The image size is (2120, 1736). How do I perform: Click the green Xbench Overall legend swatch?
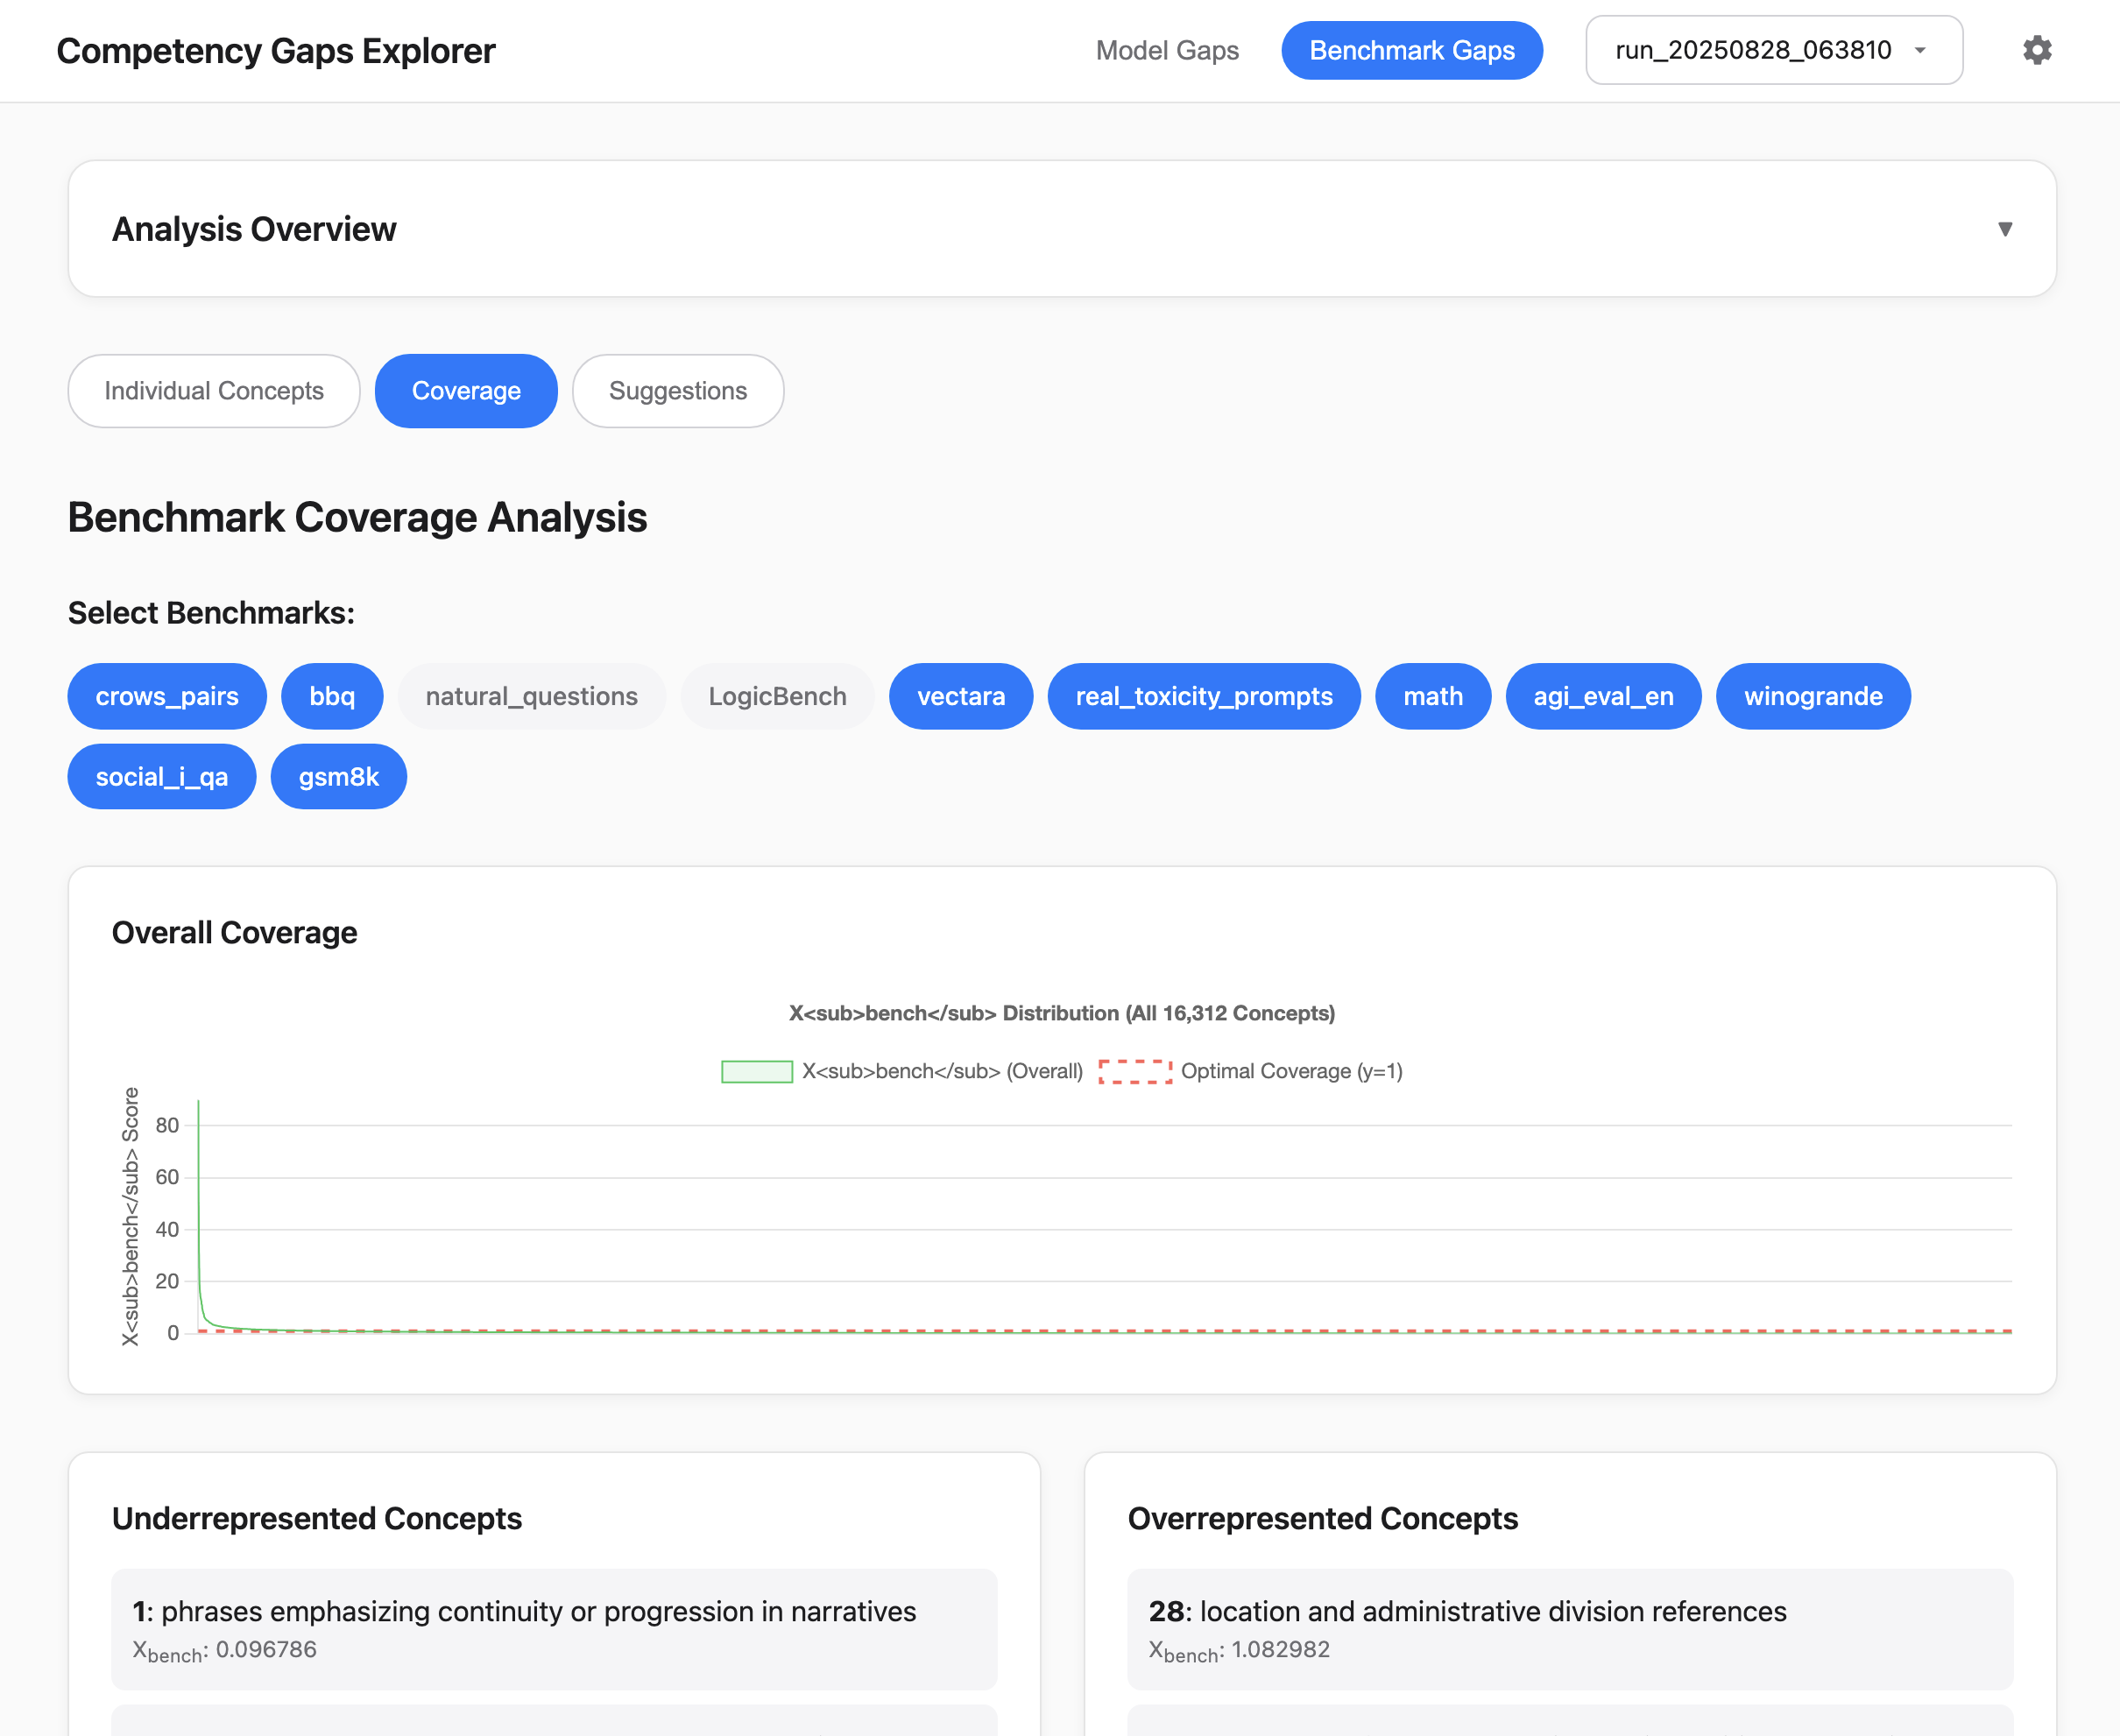click(x=757, y=1071)
